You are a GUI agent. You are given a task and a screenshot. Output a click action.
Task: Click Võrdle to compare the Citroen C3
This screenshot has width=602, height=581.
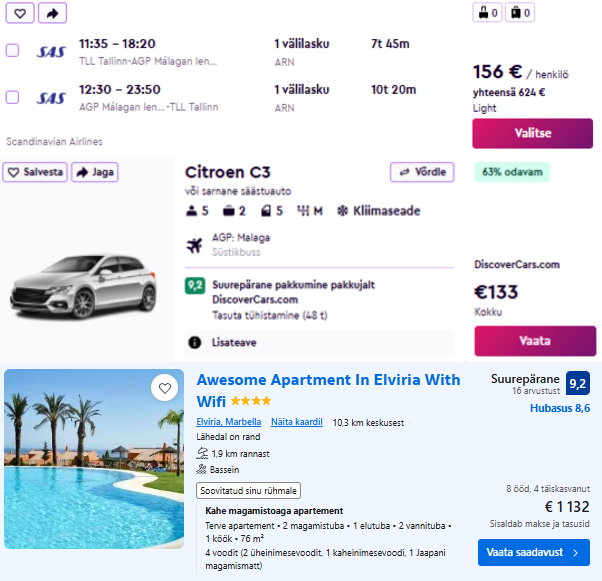pyautogui.click(x=422, y=172)
